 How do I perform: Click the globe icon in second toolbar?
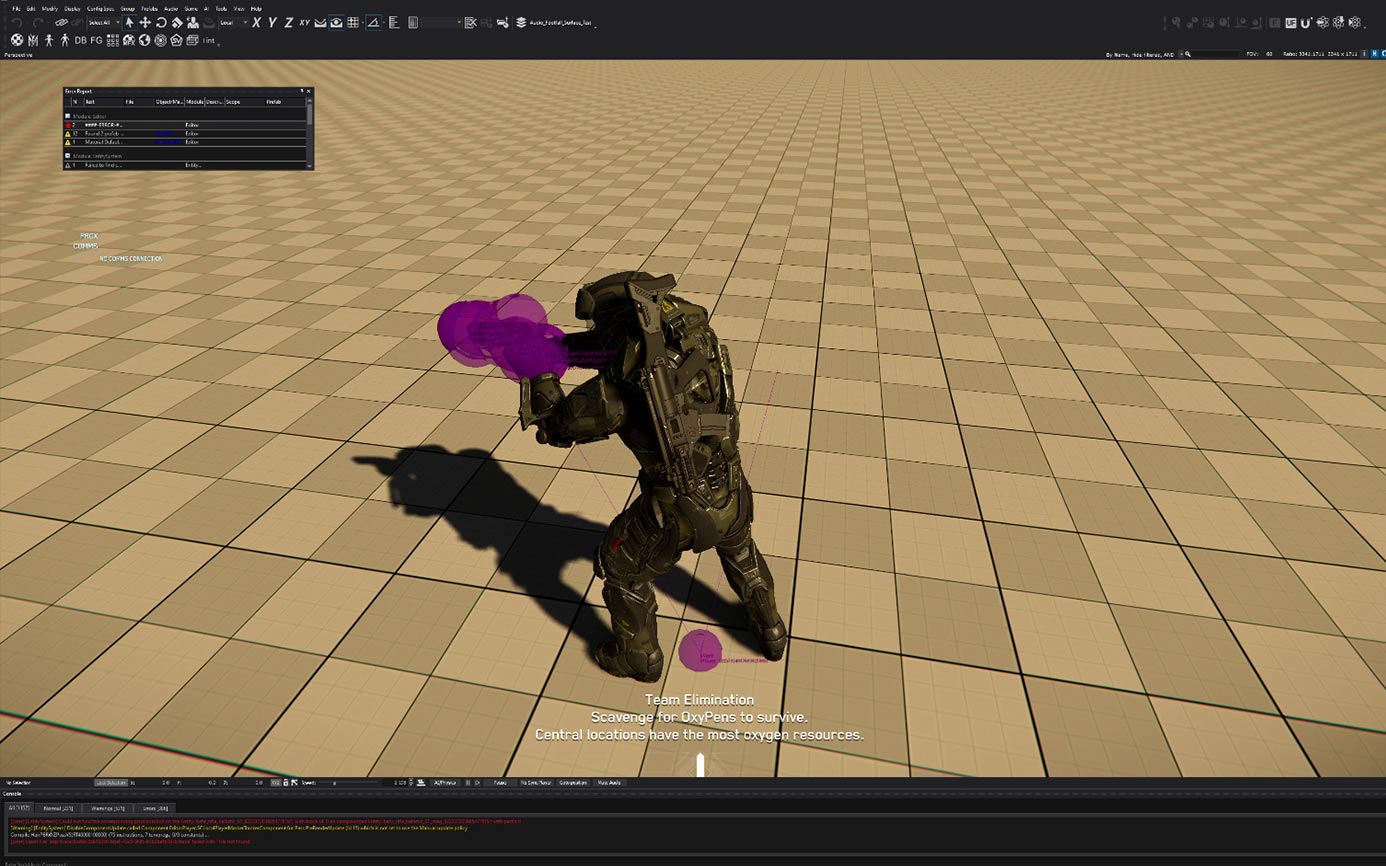145,40
